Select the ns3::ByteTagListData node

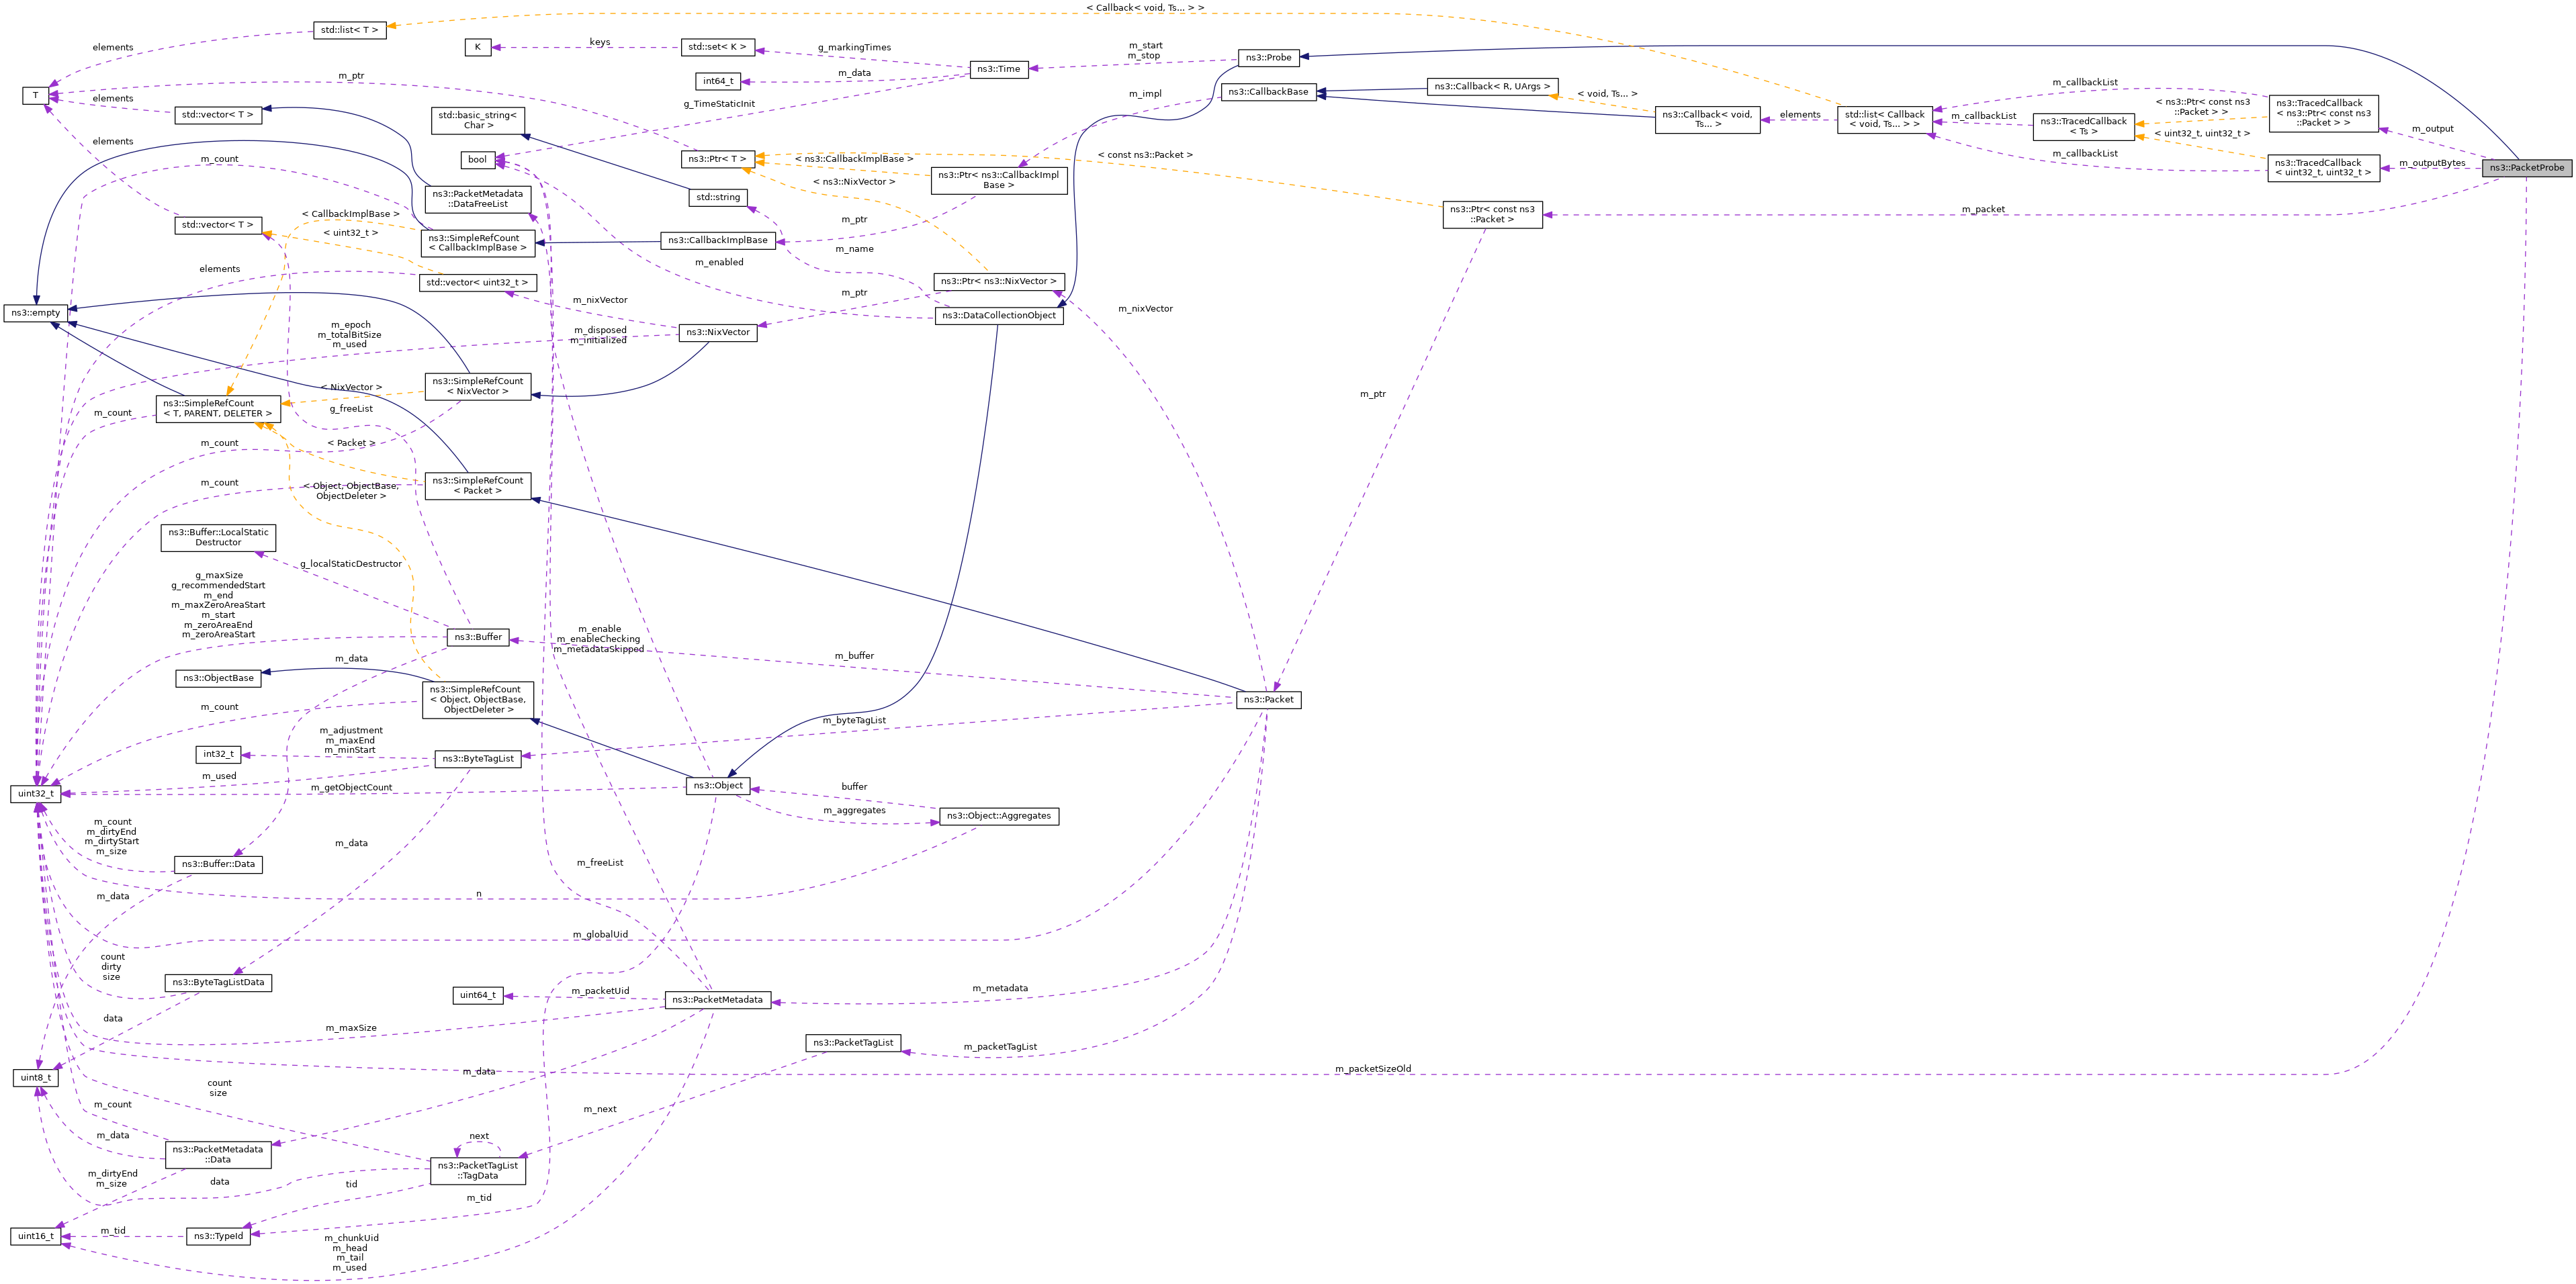(218, 983)
